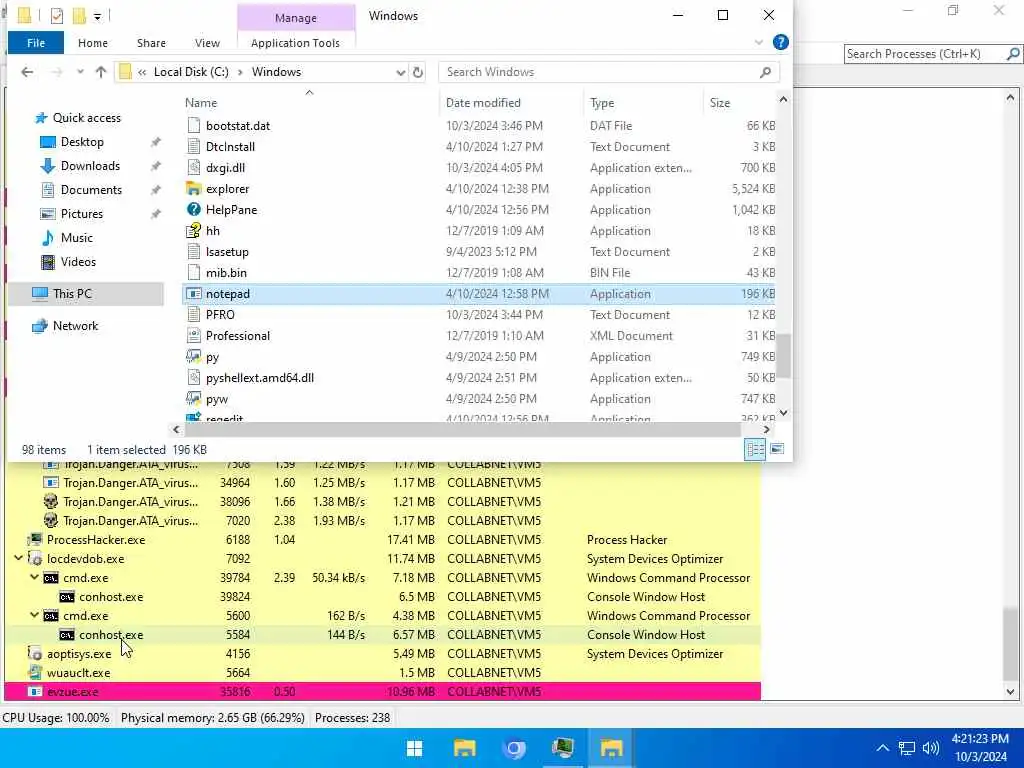Select Trojan process with PID 38096
The height and width of the screenshot is (768, 1024).
coord(383,502)
